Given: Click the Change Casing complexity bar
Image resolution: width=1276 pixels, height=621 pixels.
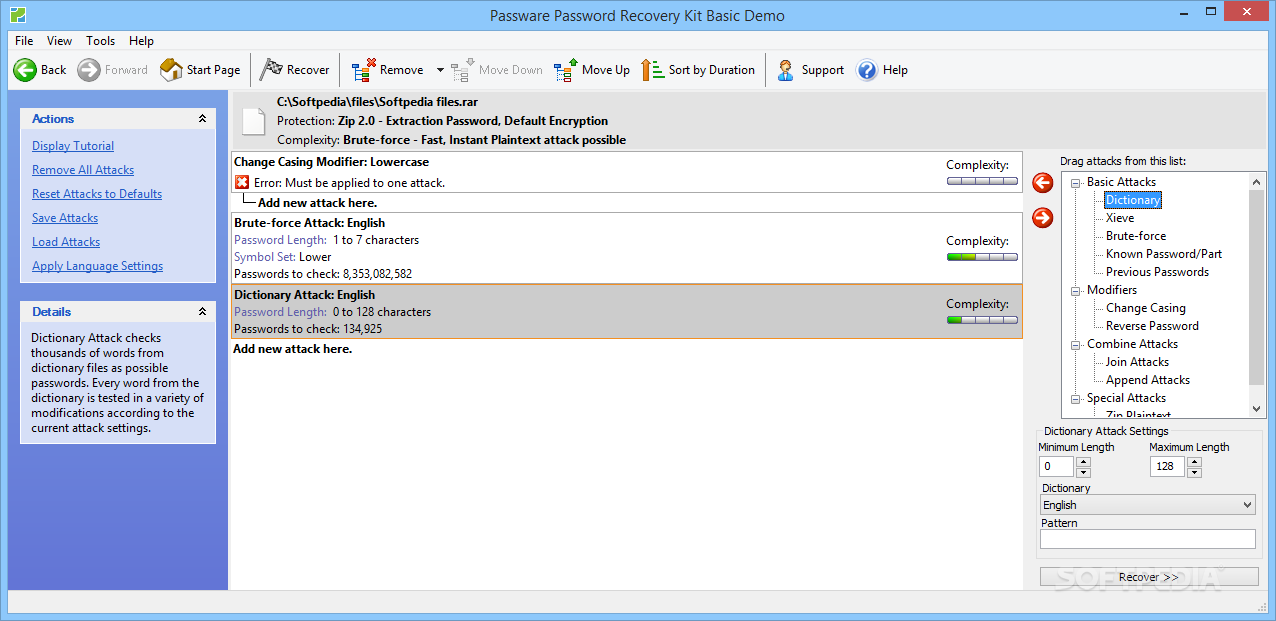Looking at the screenshot, I should pyautogui.click(x=982, y=182).
